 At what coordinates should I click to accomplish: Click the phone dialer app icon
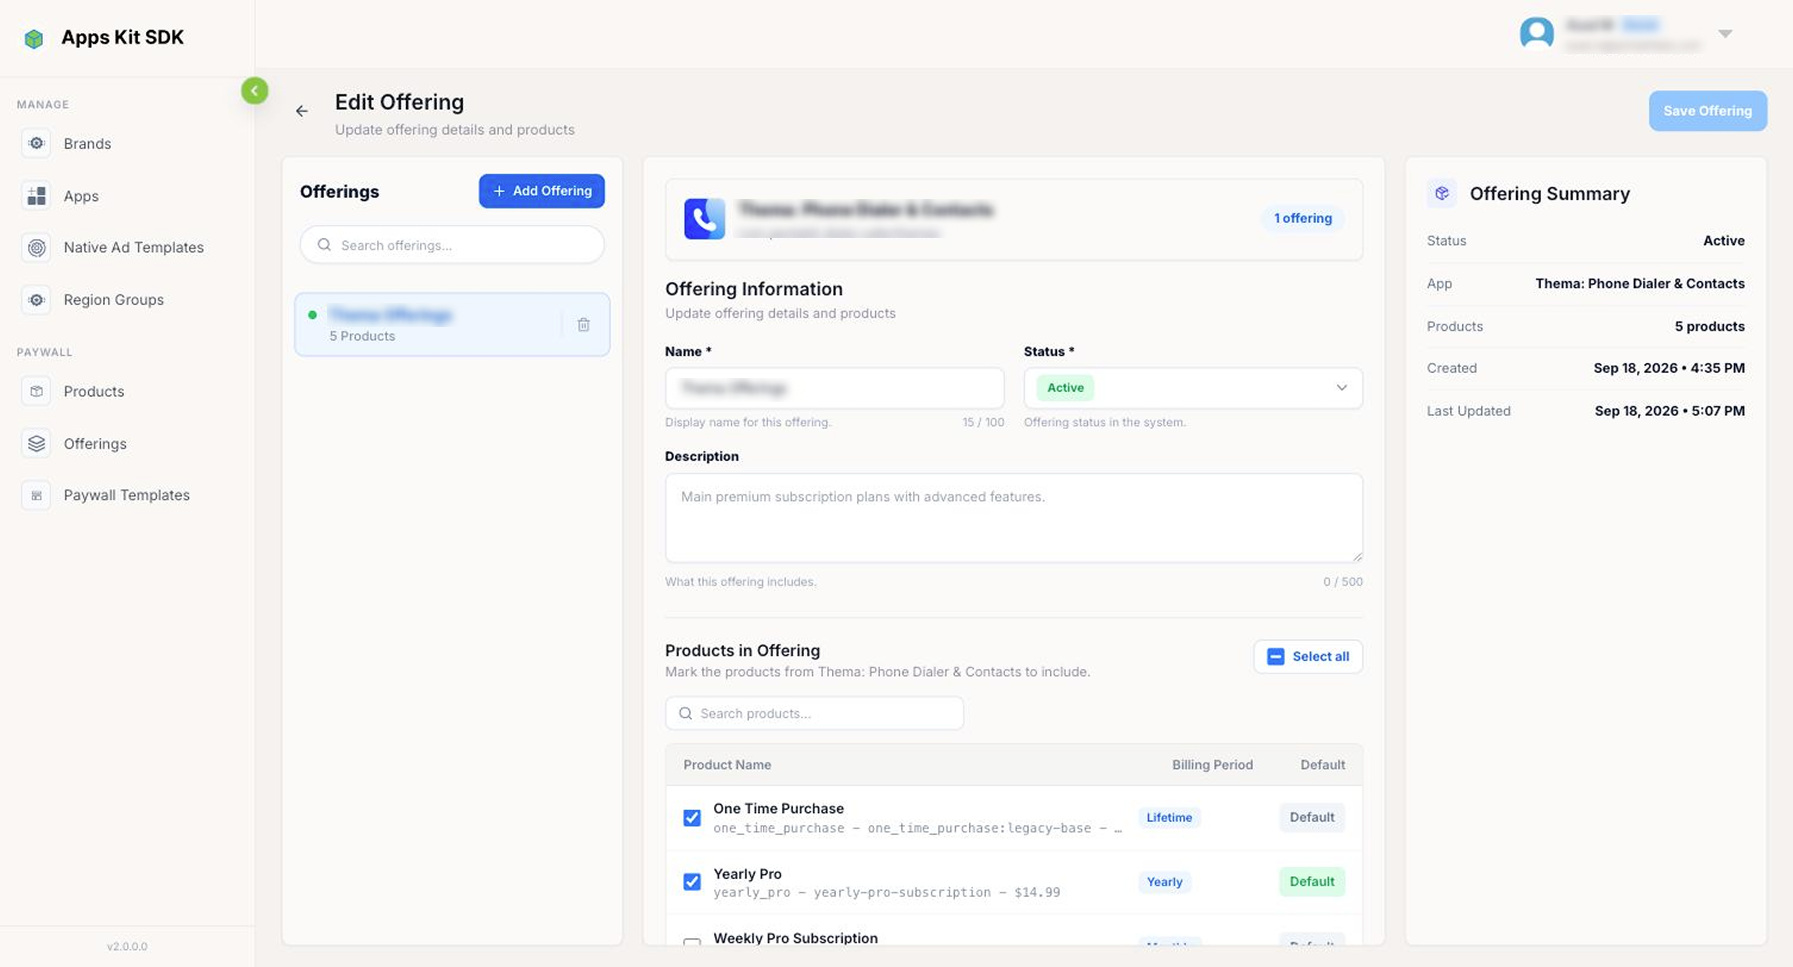[x=704, y=219]
